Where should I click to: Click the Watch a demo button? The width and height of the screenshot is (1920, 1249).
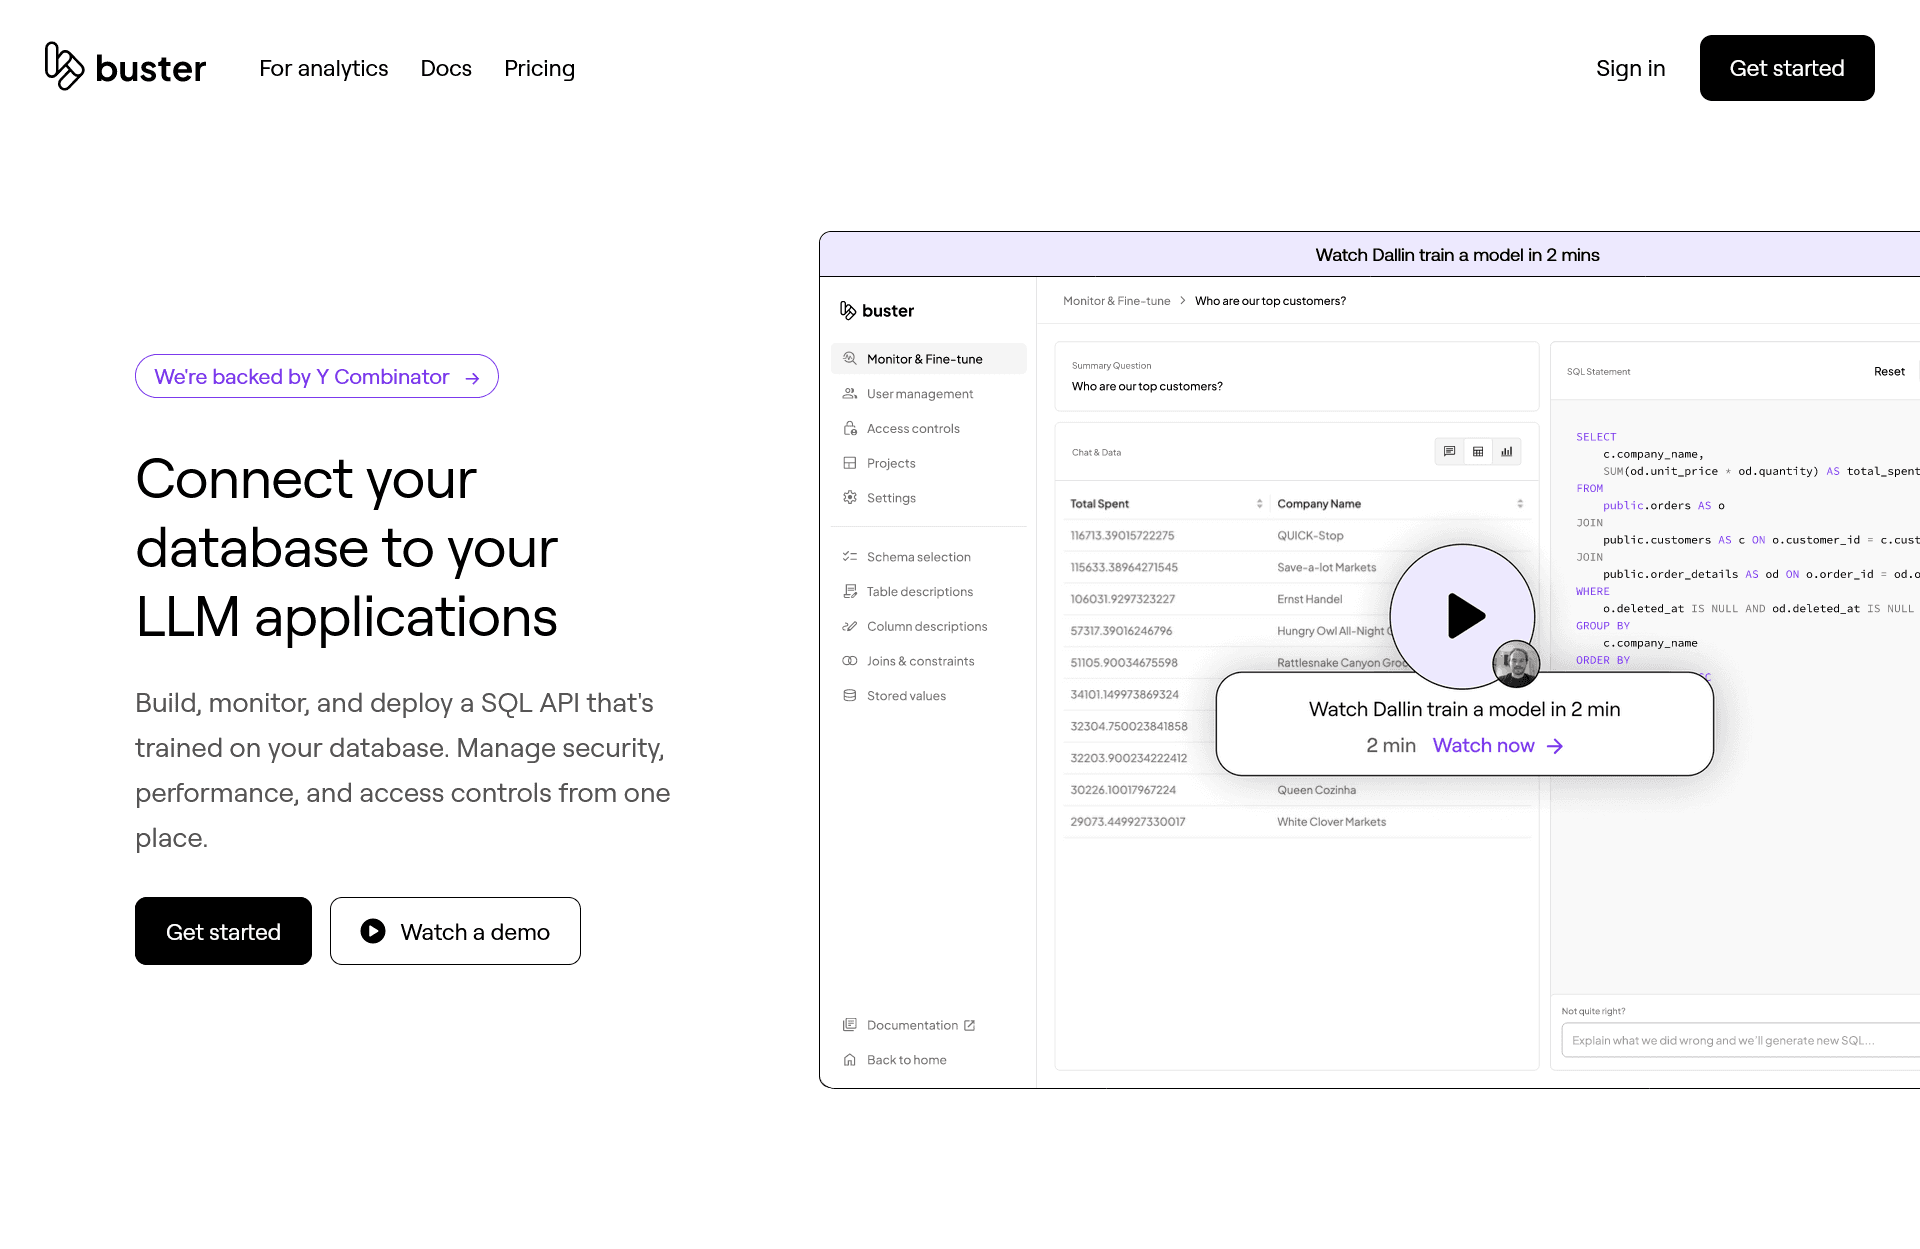click(x=455, y=931)
